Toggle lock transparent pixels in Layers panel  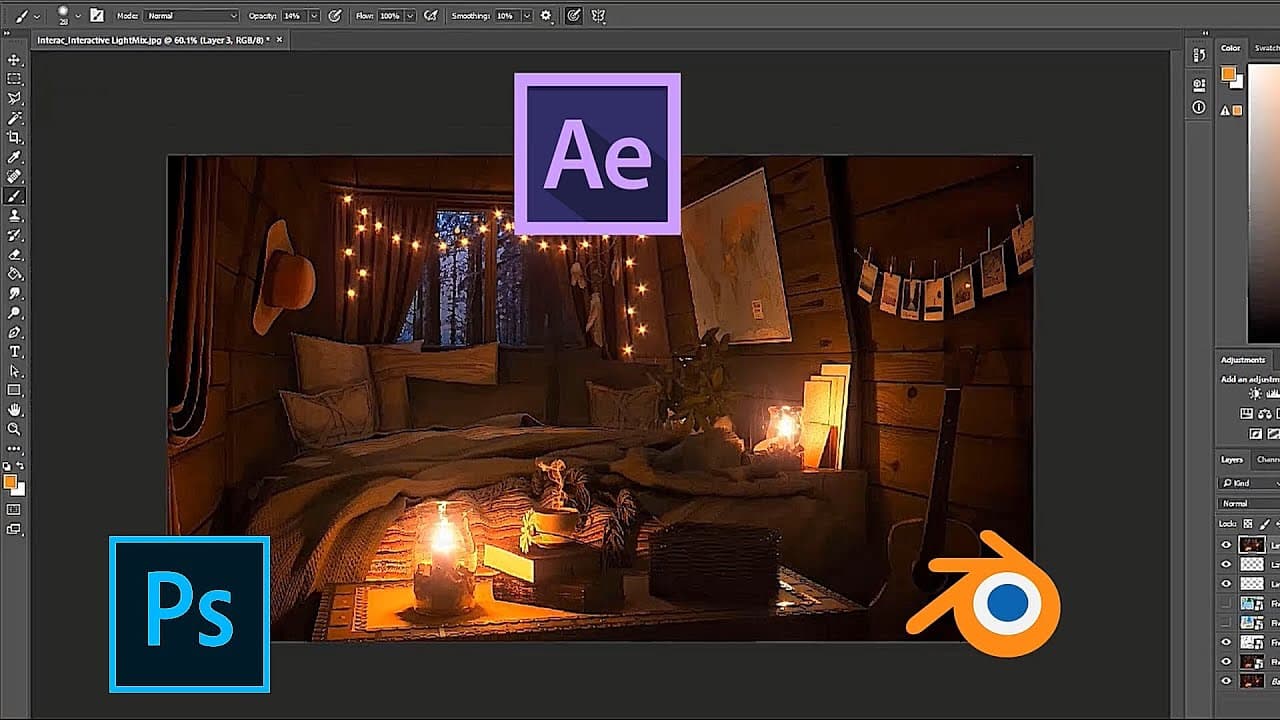point(1248,524)
